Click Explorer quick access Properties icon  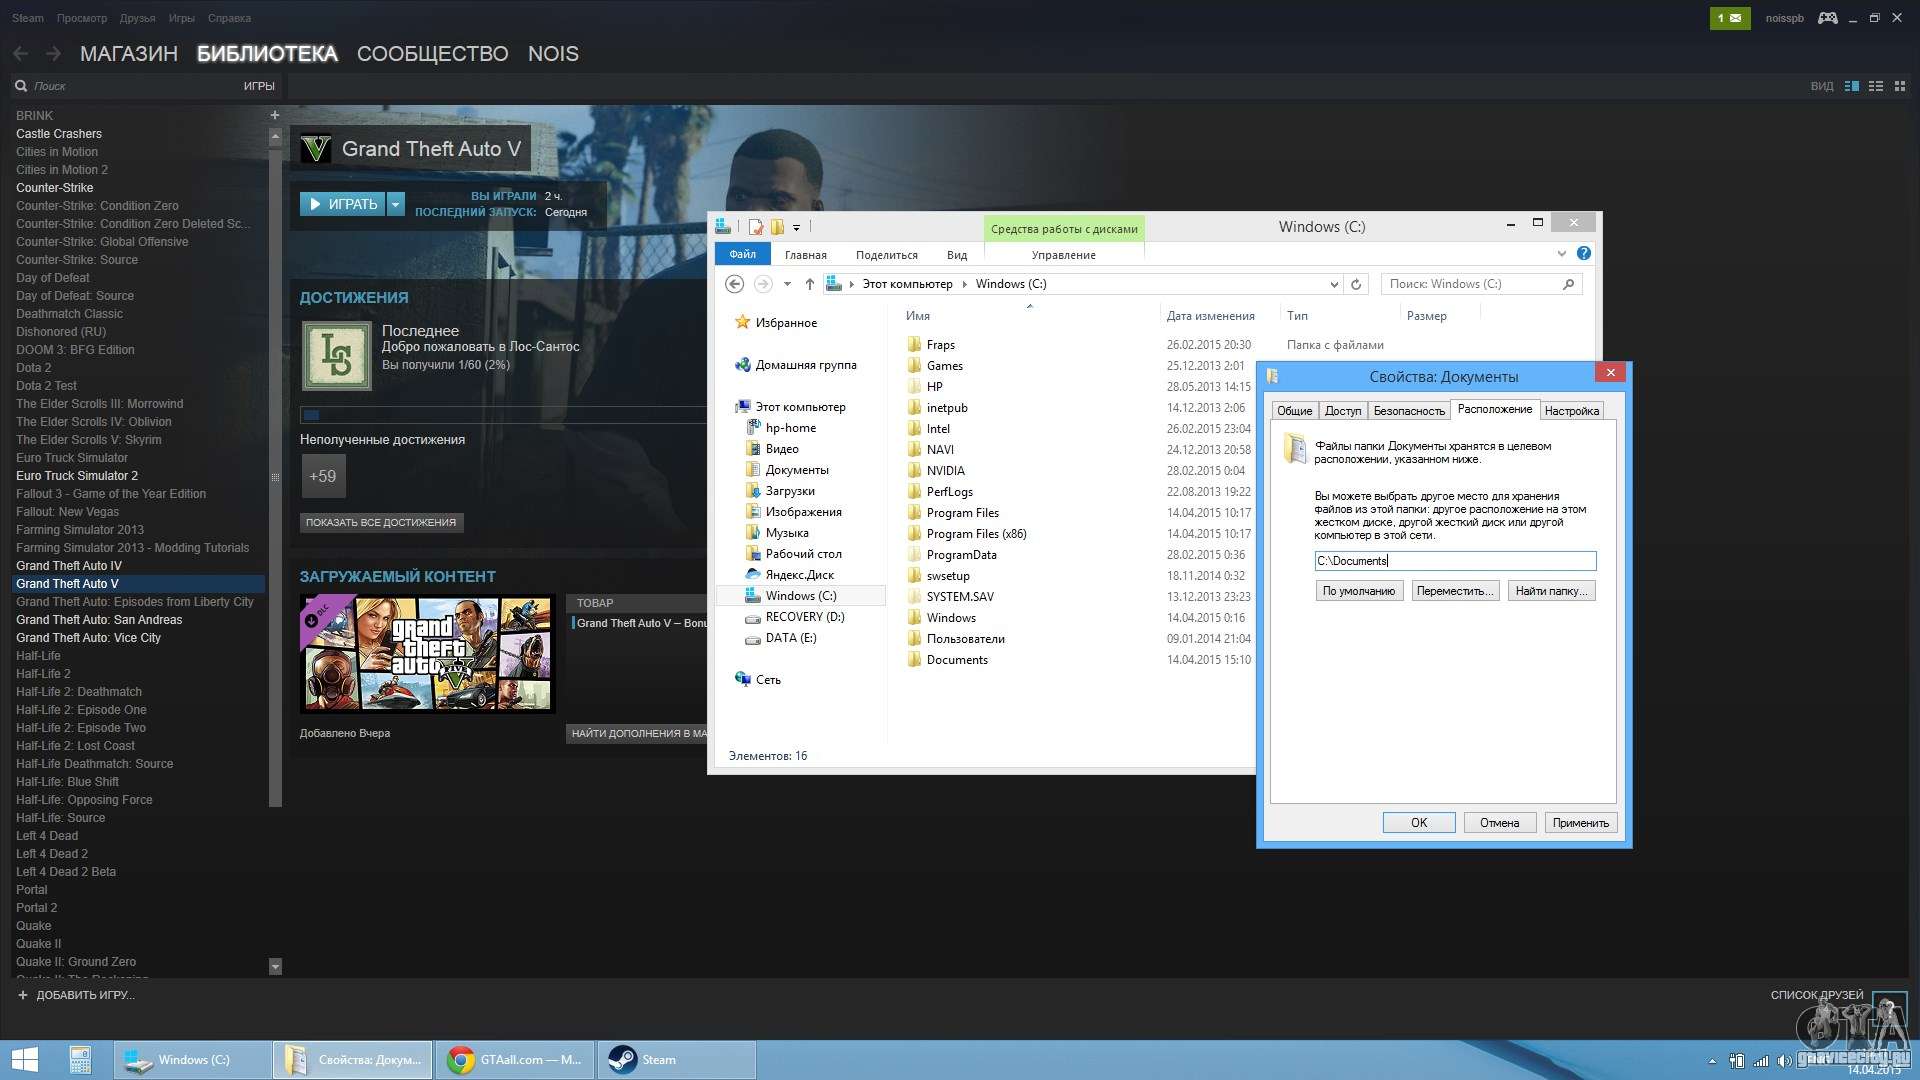(755, 227)
